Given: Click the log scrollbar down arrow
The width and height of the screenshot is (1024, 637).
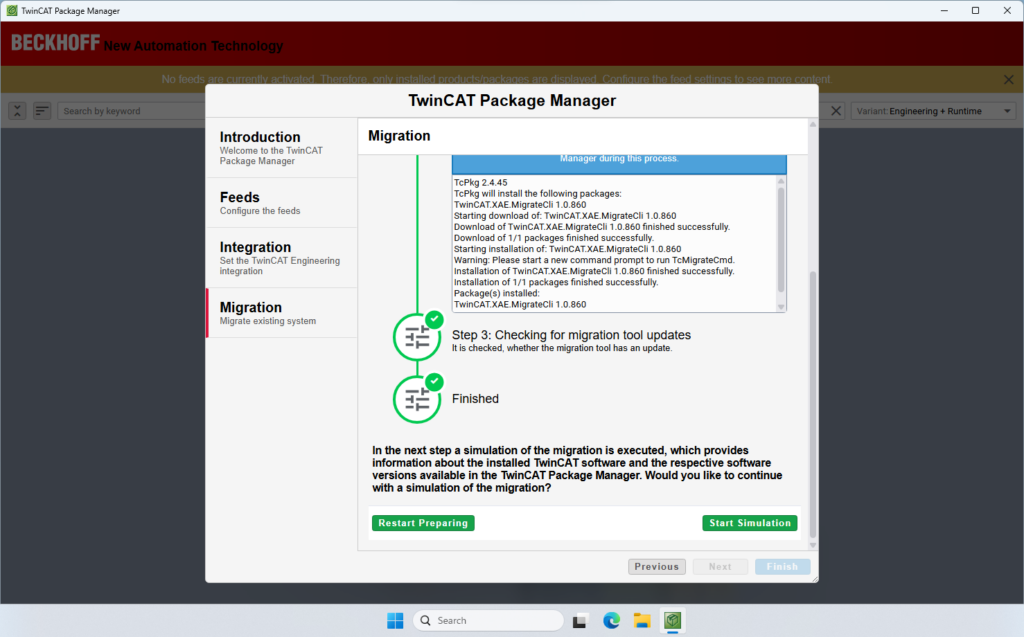Looking at the screenshot, I should (781, 307).
